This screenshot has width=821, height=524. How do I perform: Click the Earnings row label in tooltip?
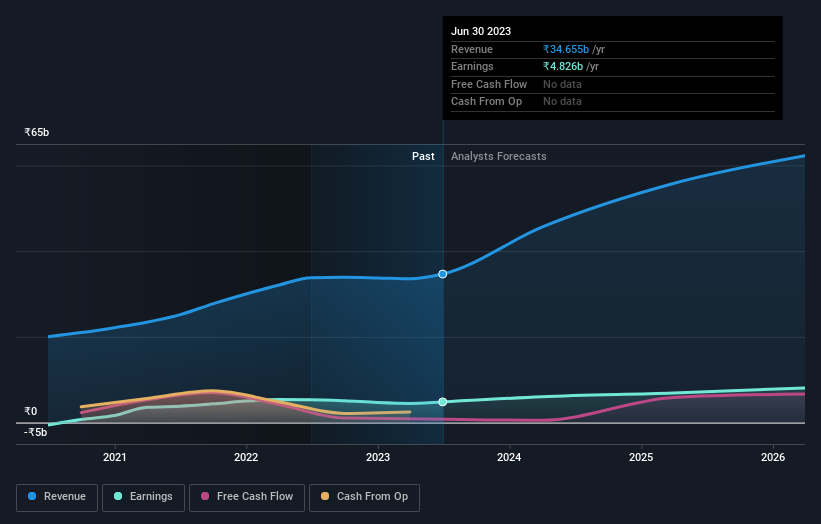click(x=472, y=66)
